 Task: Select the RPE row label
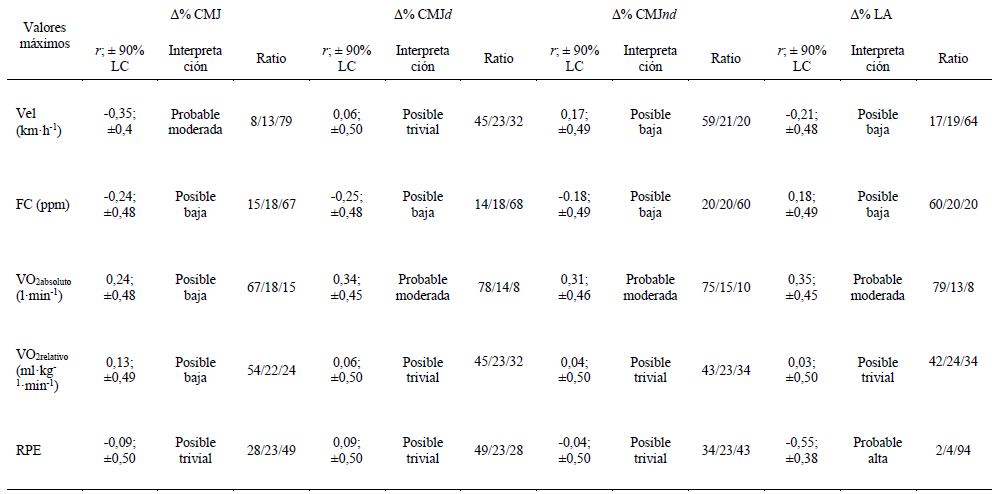(29, 450)
